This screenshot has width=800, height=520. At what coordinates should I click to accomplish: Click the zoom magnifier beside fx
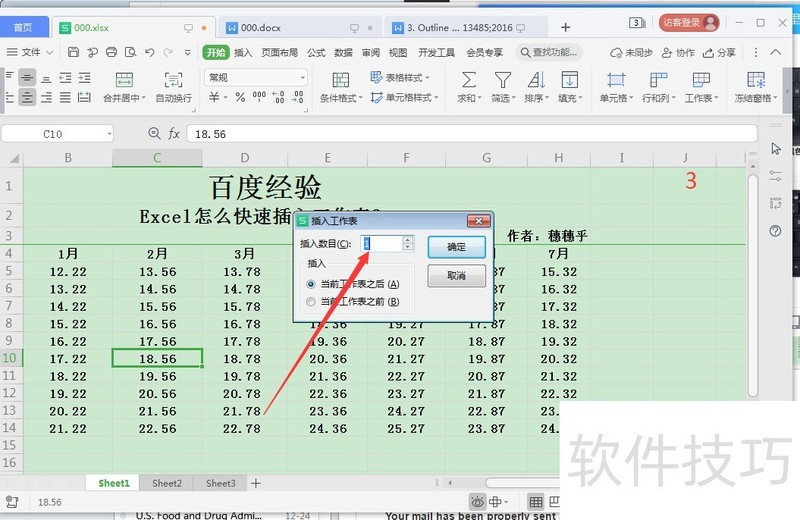(x=154, y=134)
